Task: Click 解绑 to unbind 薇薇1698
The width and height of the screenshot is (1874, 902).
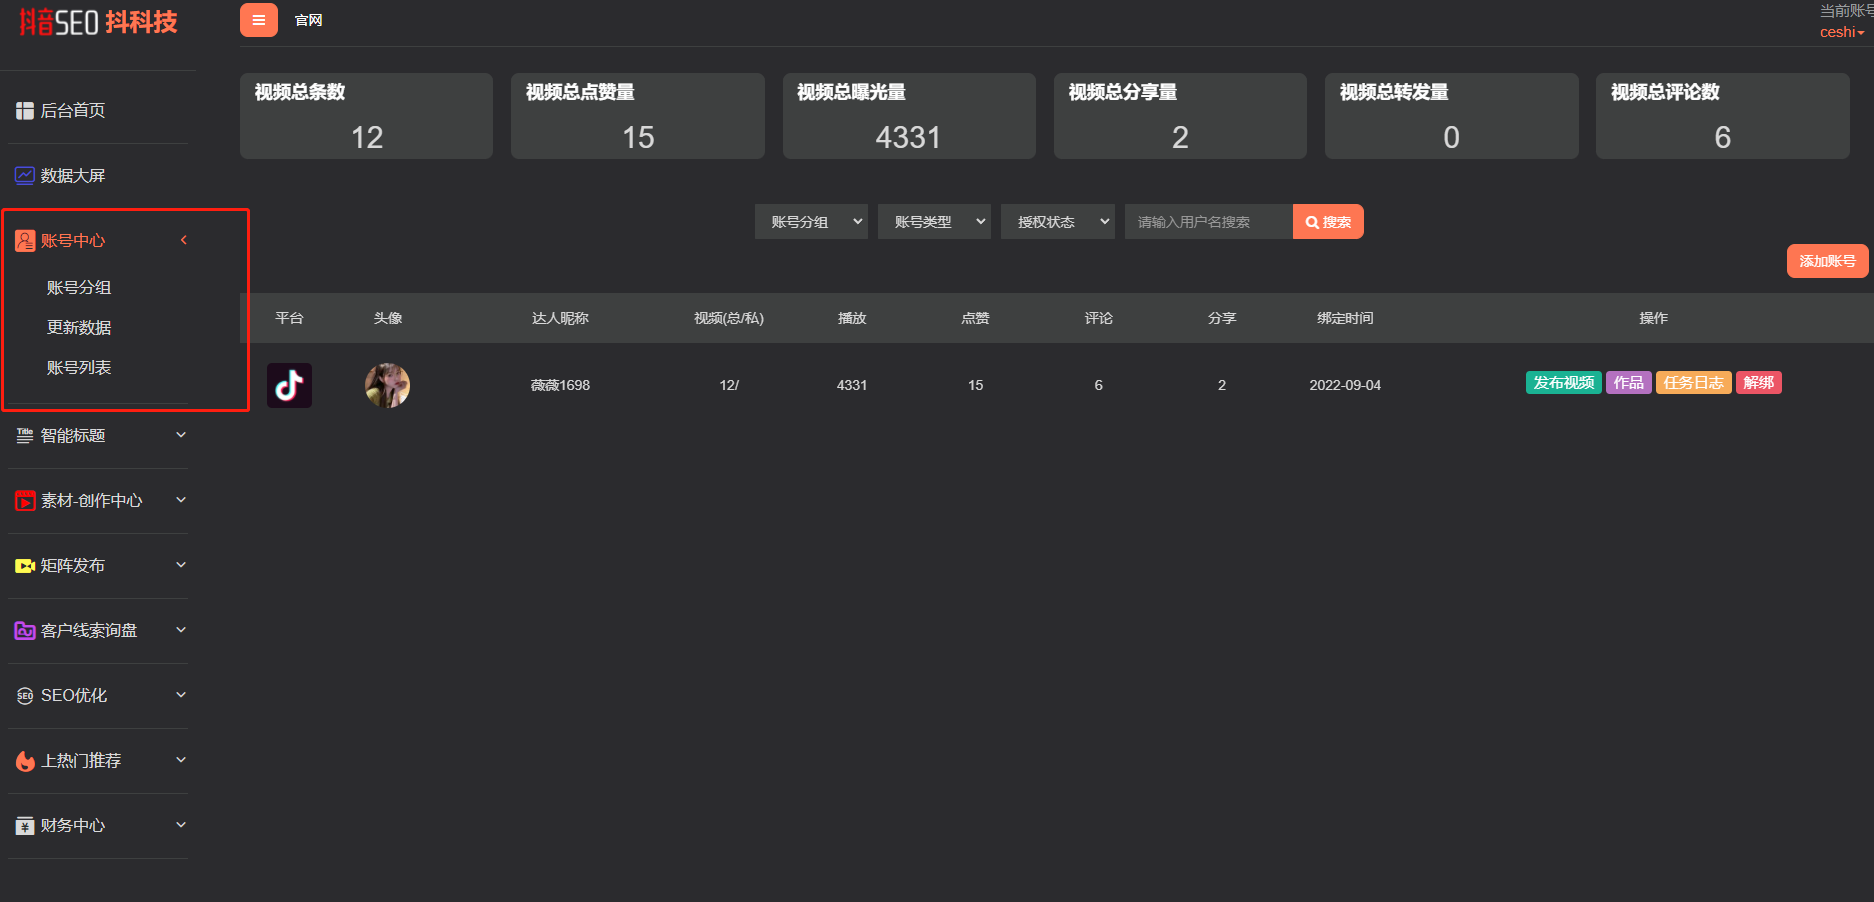Action: [x=1759, y=383]
